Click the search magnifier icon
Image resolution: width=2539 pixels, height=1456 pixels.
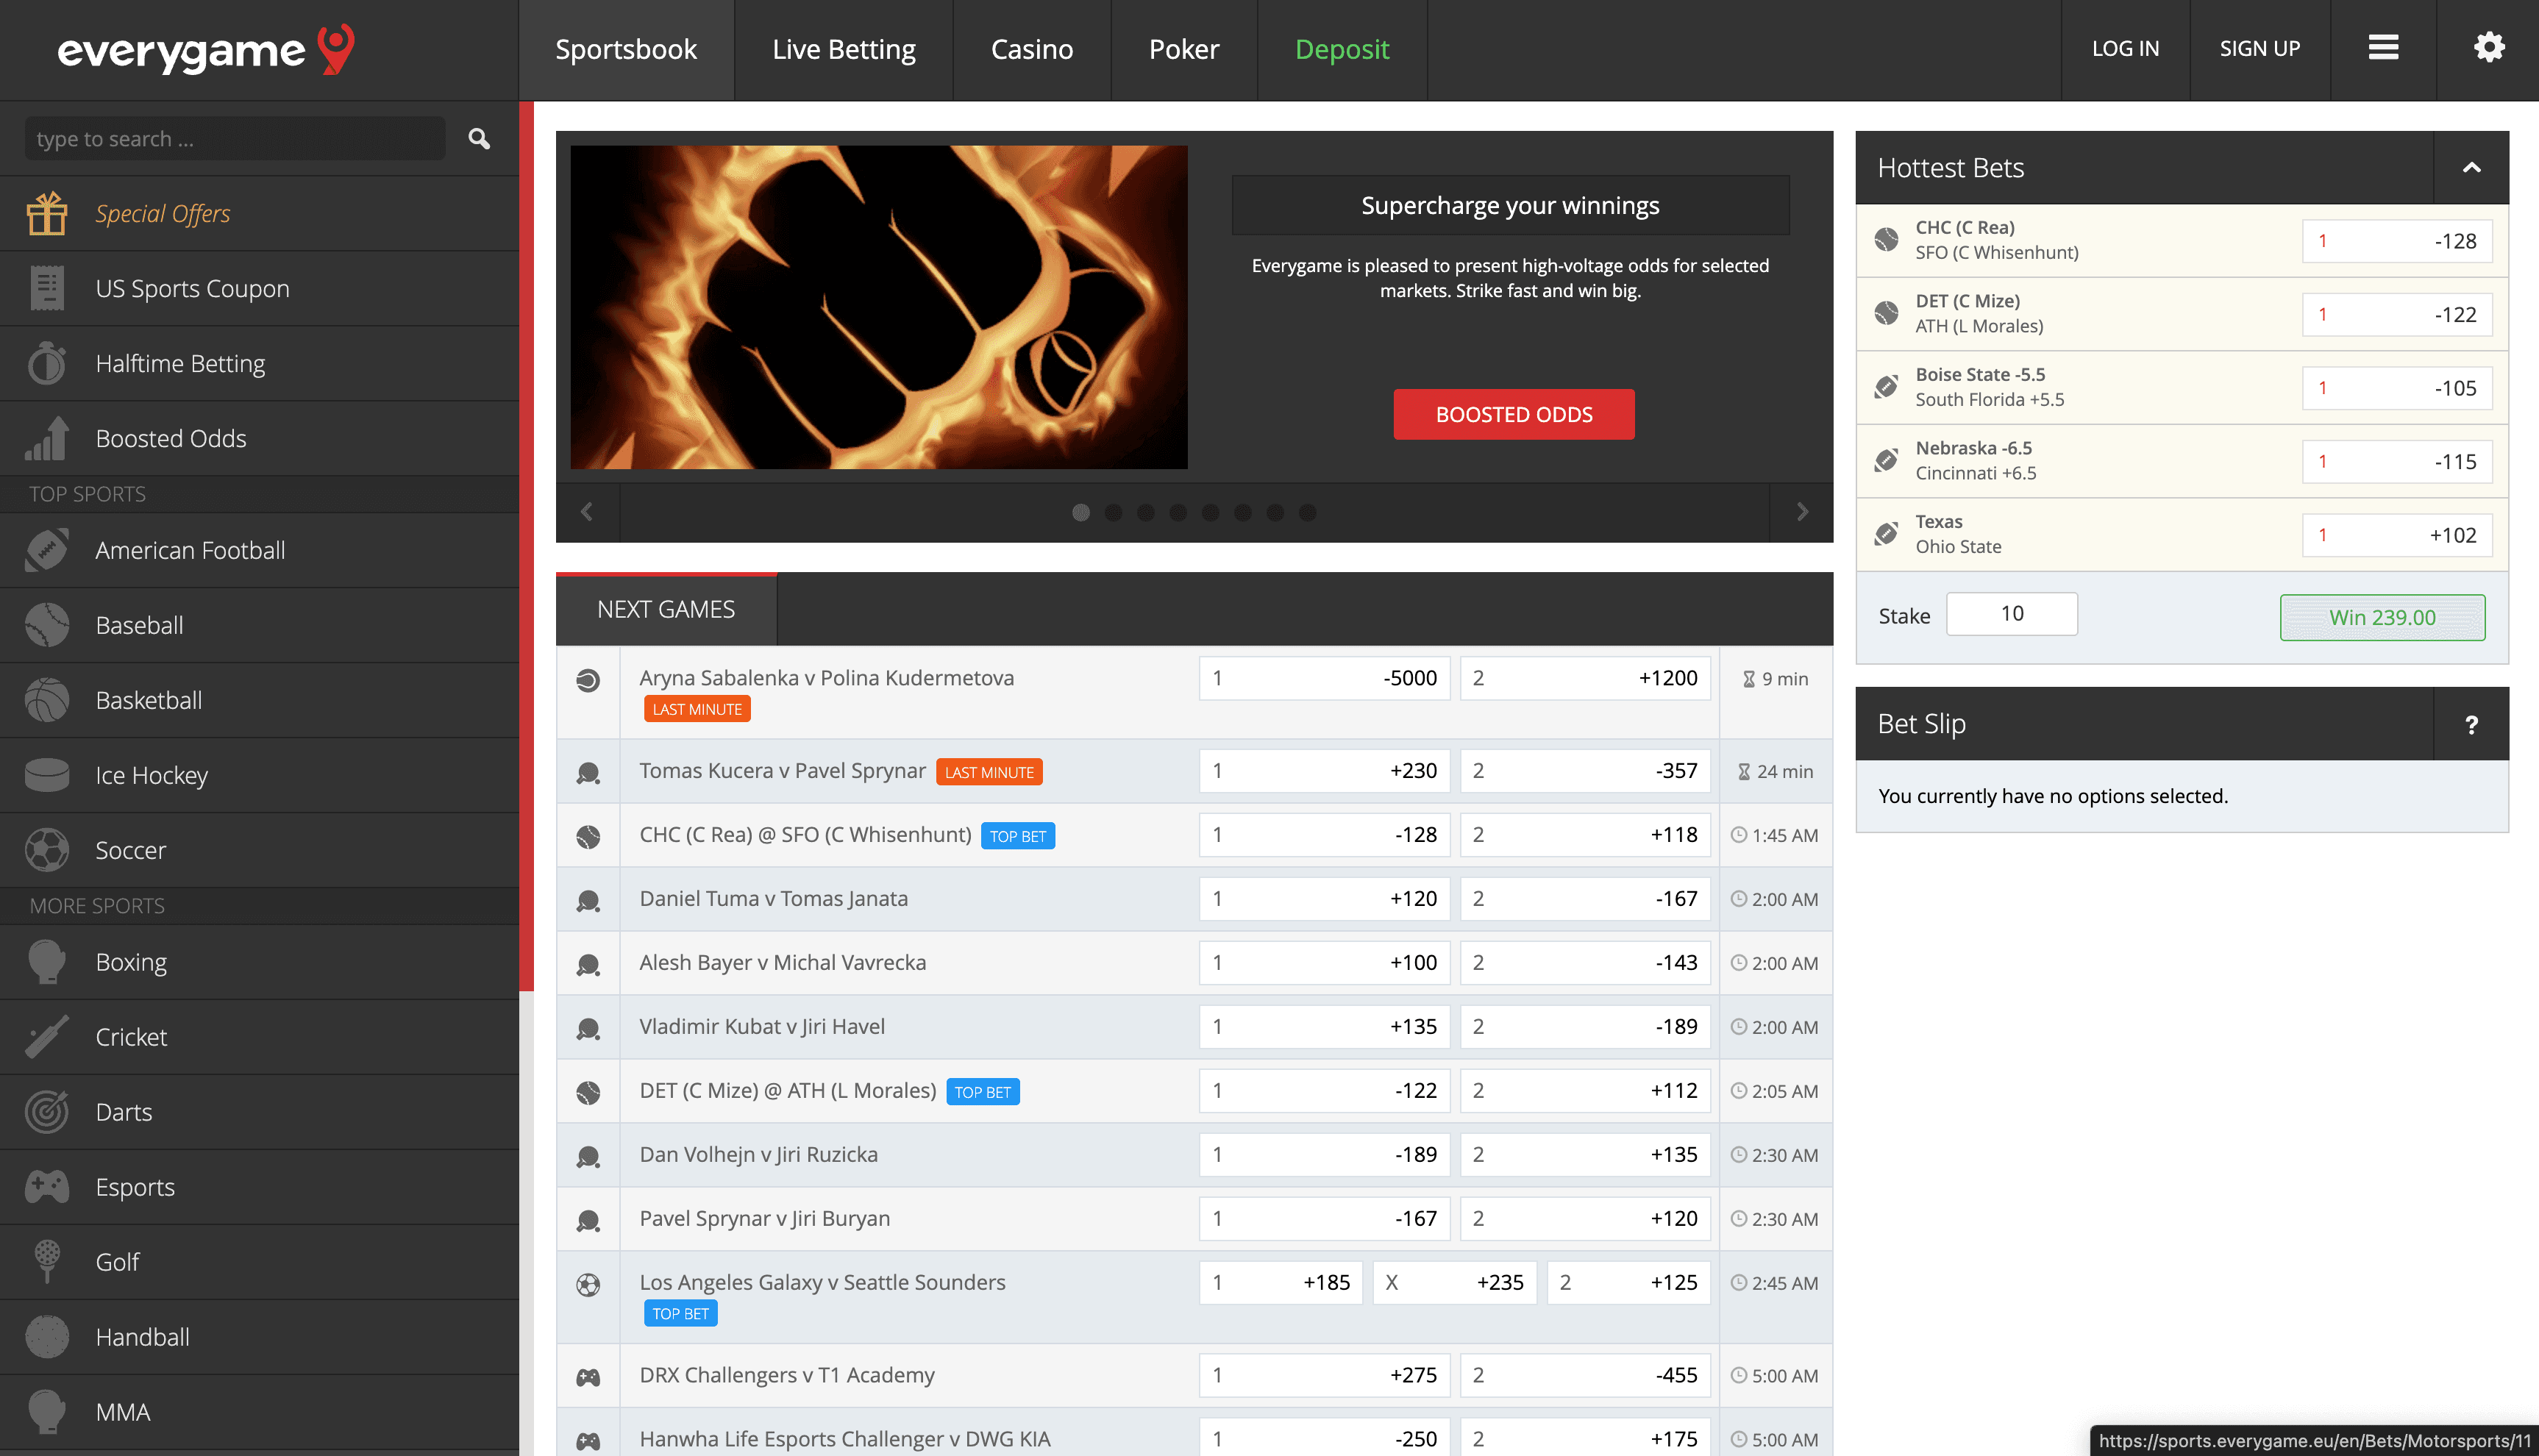tap(479, 139)
